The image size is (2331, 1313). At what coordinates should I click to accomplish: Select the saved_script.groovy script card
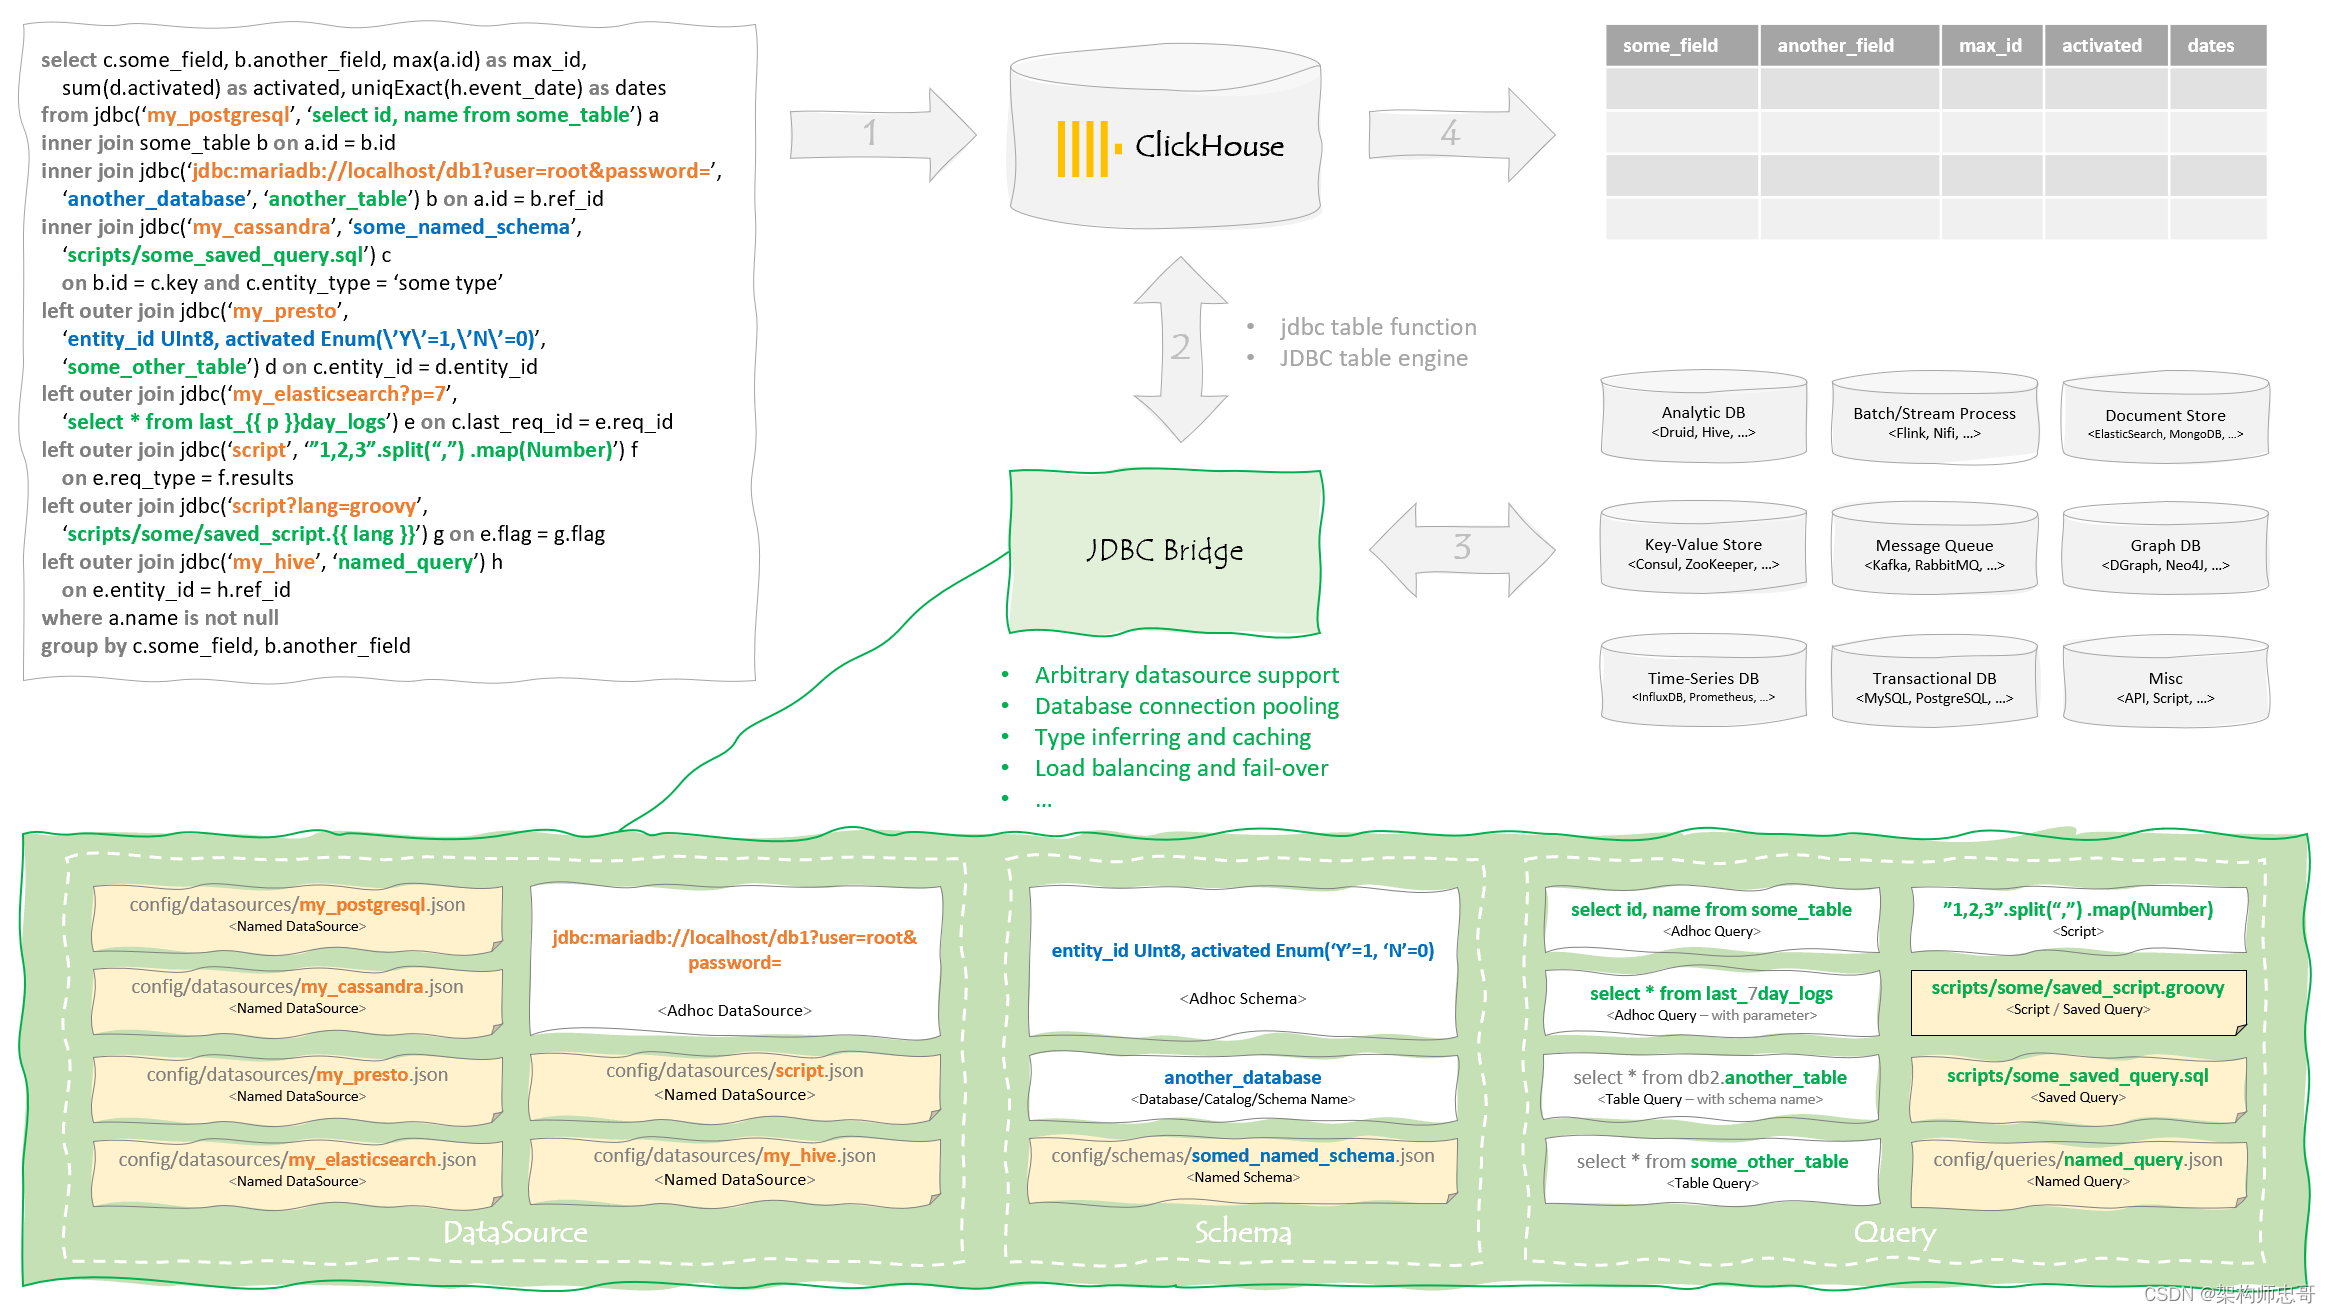click(x=2077, y=998)
